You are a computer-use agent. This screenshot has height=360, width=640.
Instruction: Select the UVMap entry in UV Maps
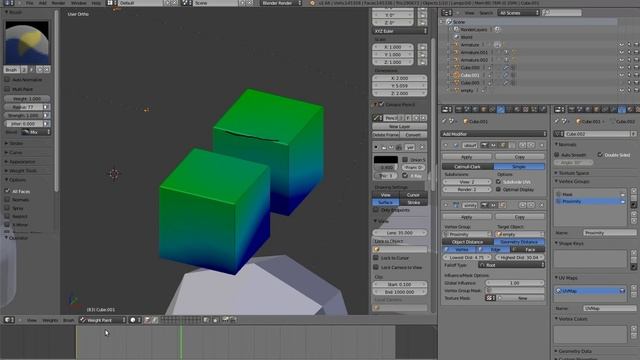pos(590,291)
